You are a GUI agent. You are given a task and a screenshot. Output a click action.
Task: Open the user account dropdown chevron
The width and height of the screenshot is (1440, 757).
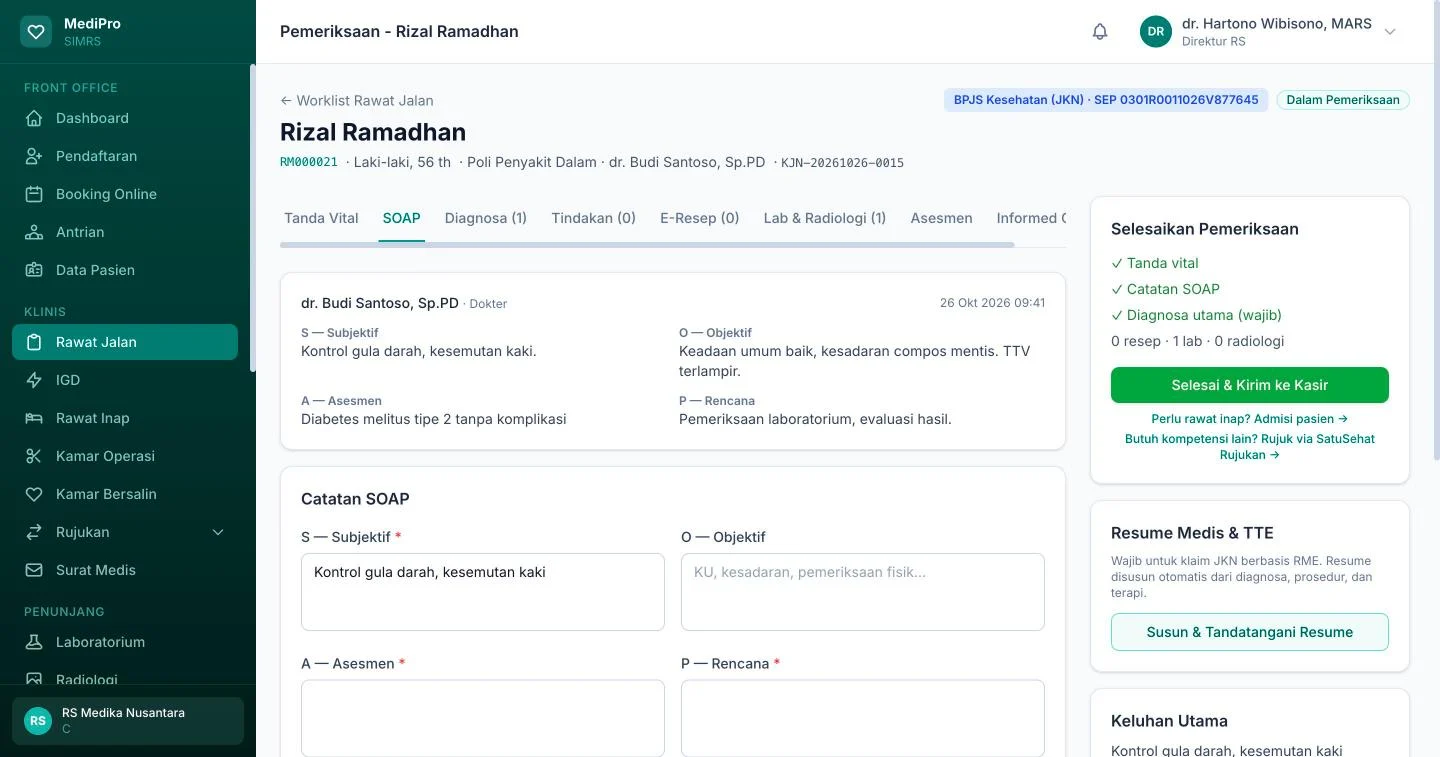(1390, 31)
